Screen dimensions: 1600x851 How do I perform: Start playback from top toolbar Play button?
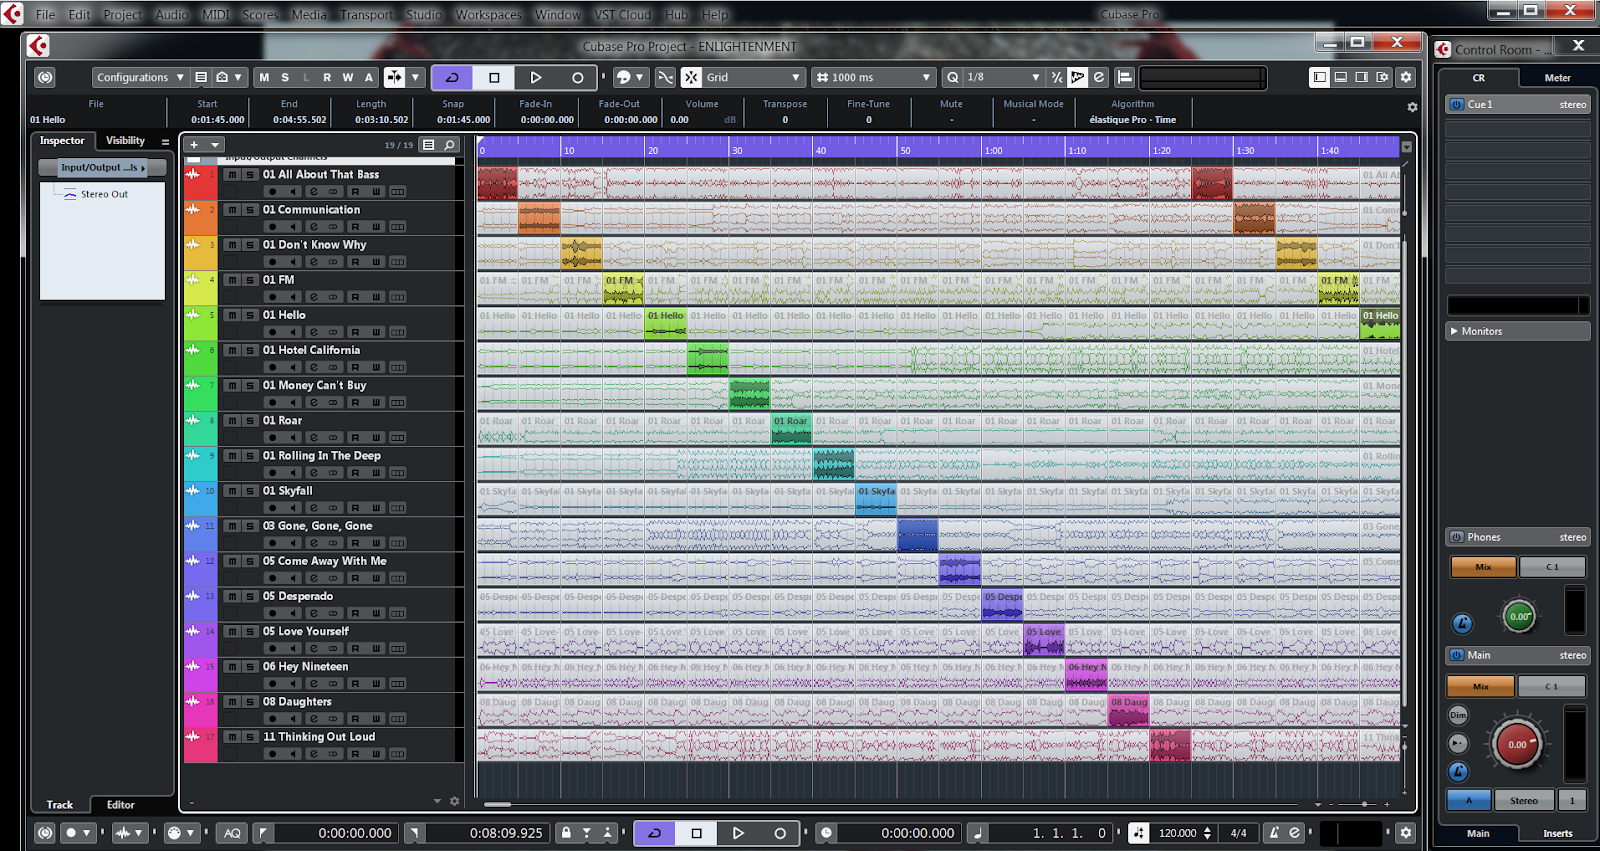click(536, 77)
